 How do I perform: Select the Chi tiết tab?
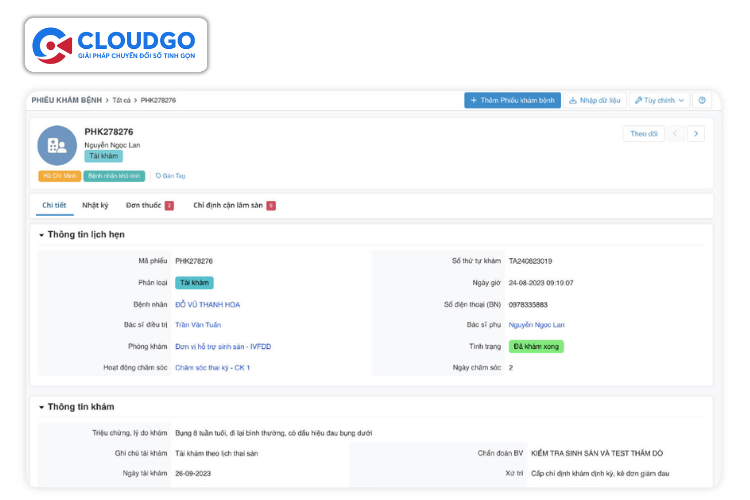[x=54, y=205]
